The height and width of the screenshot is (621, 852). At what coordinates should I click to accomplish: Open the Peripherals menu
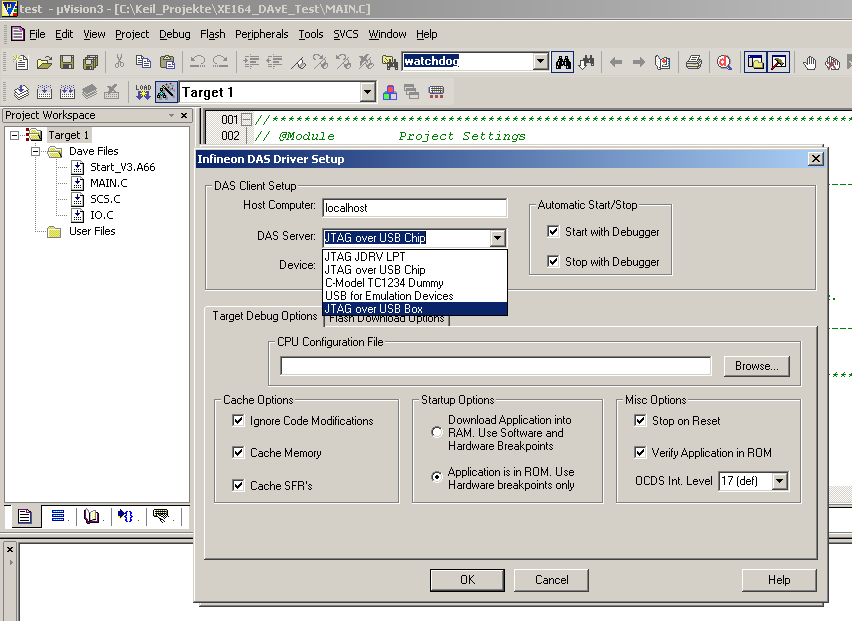[x=261, y=34]
